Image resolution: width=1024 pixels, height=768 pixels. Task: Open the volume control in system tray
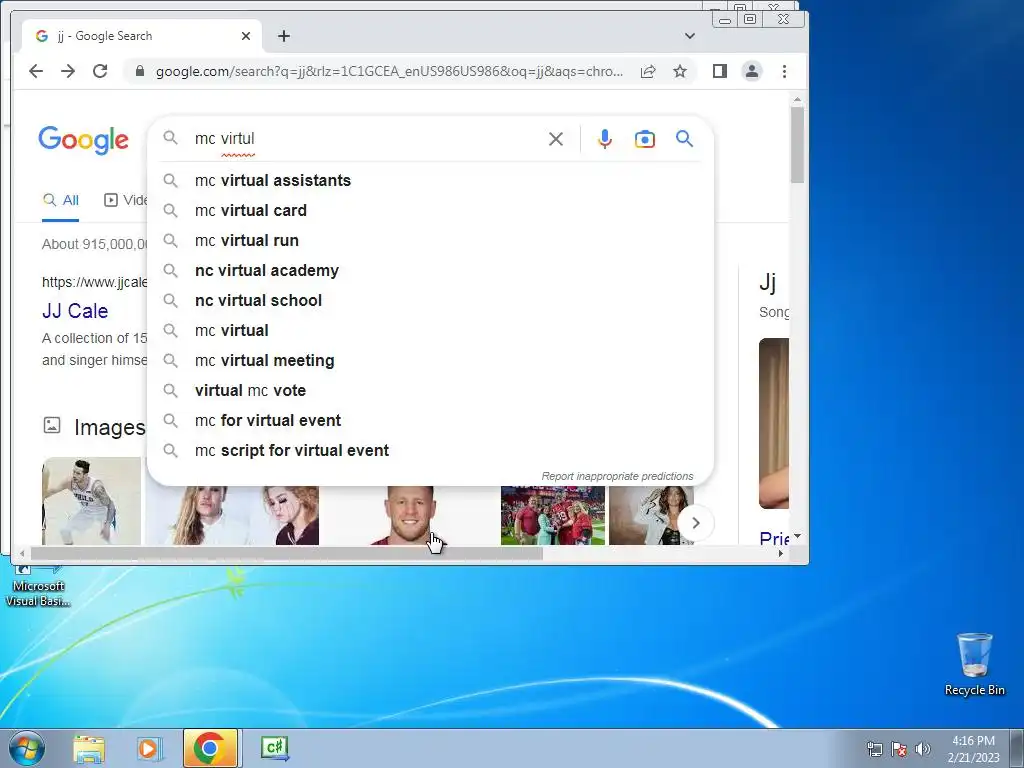(923, 749)
